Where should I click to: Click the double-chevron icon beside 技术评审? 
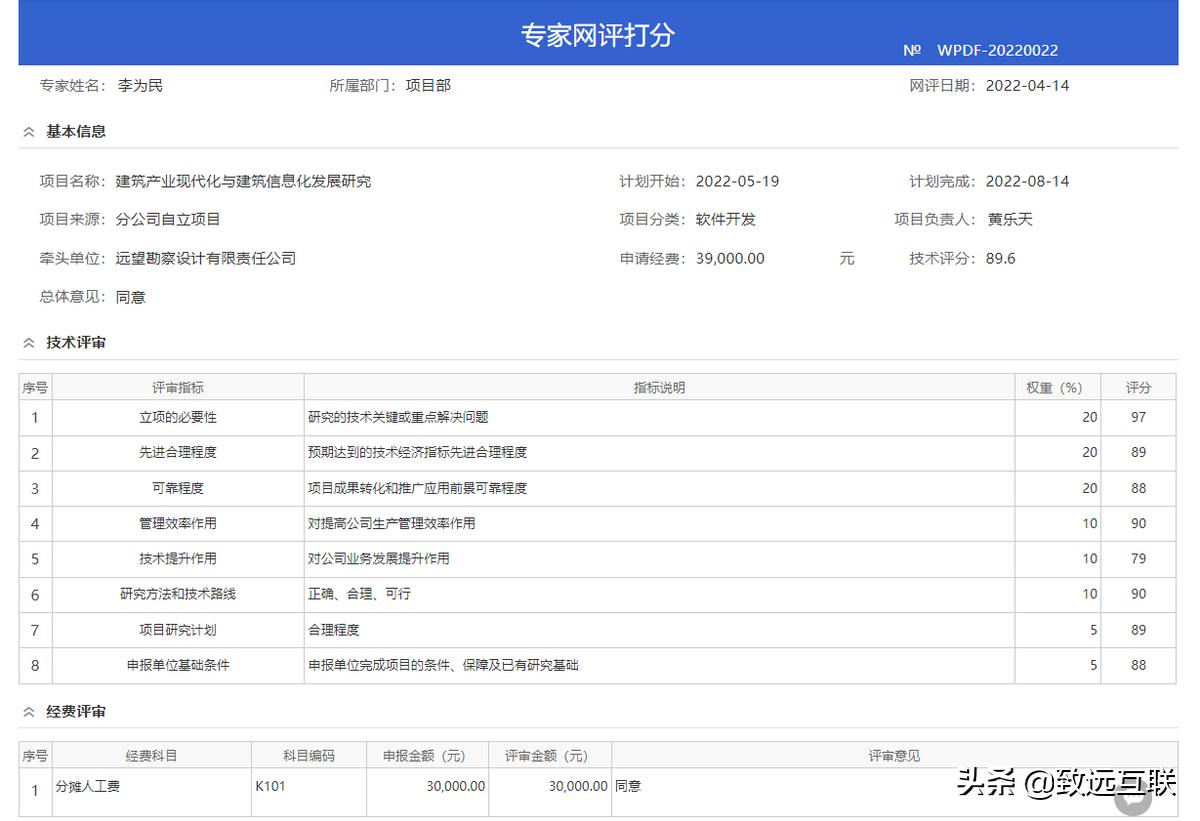click(29, 342)
